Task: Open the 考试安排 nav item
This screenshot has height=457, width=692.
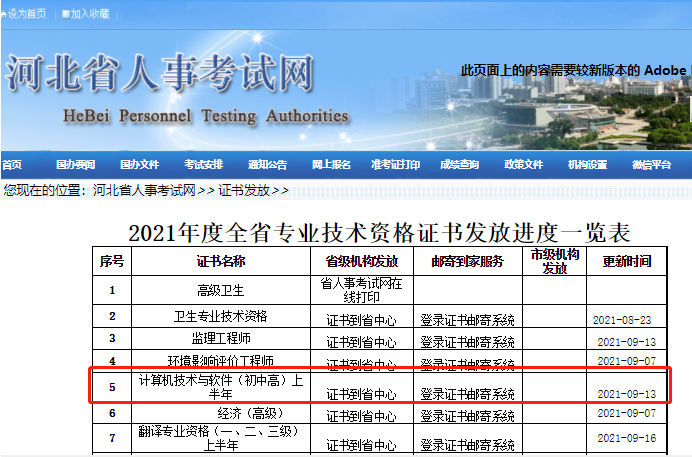Action: [x=203, y=165]
